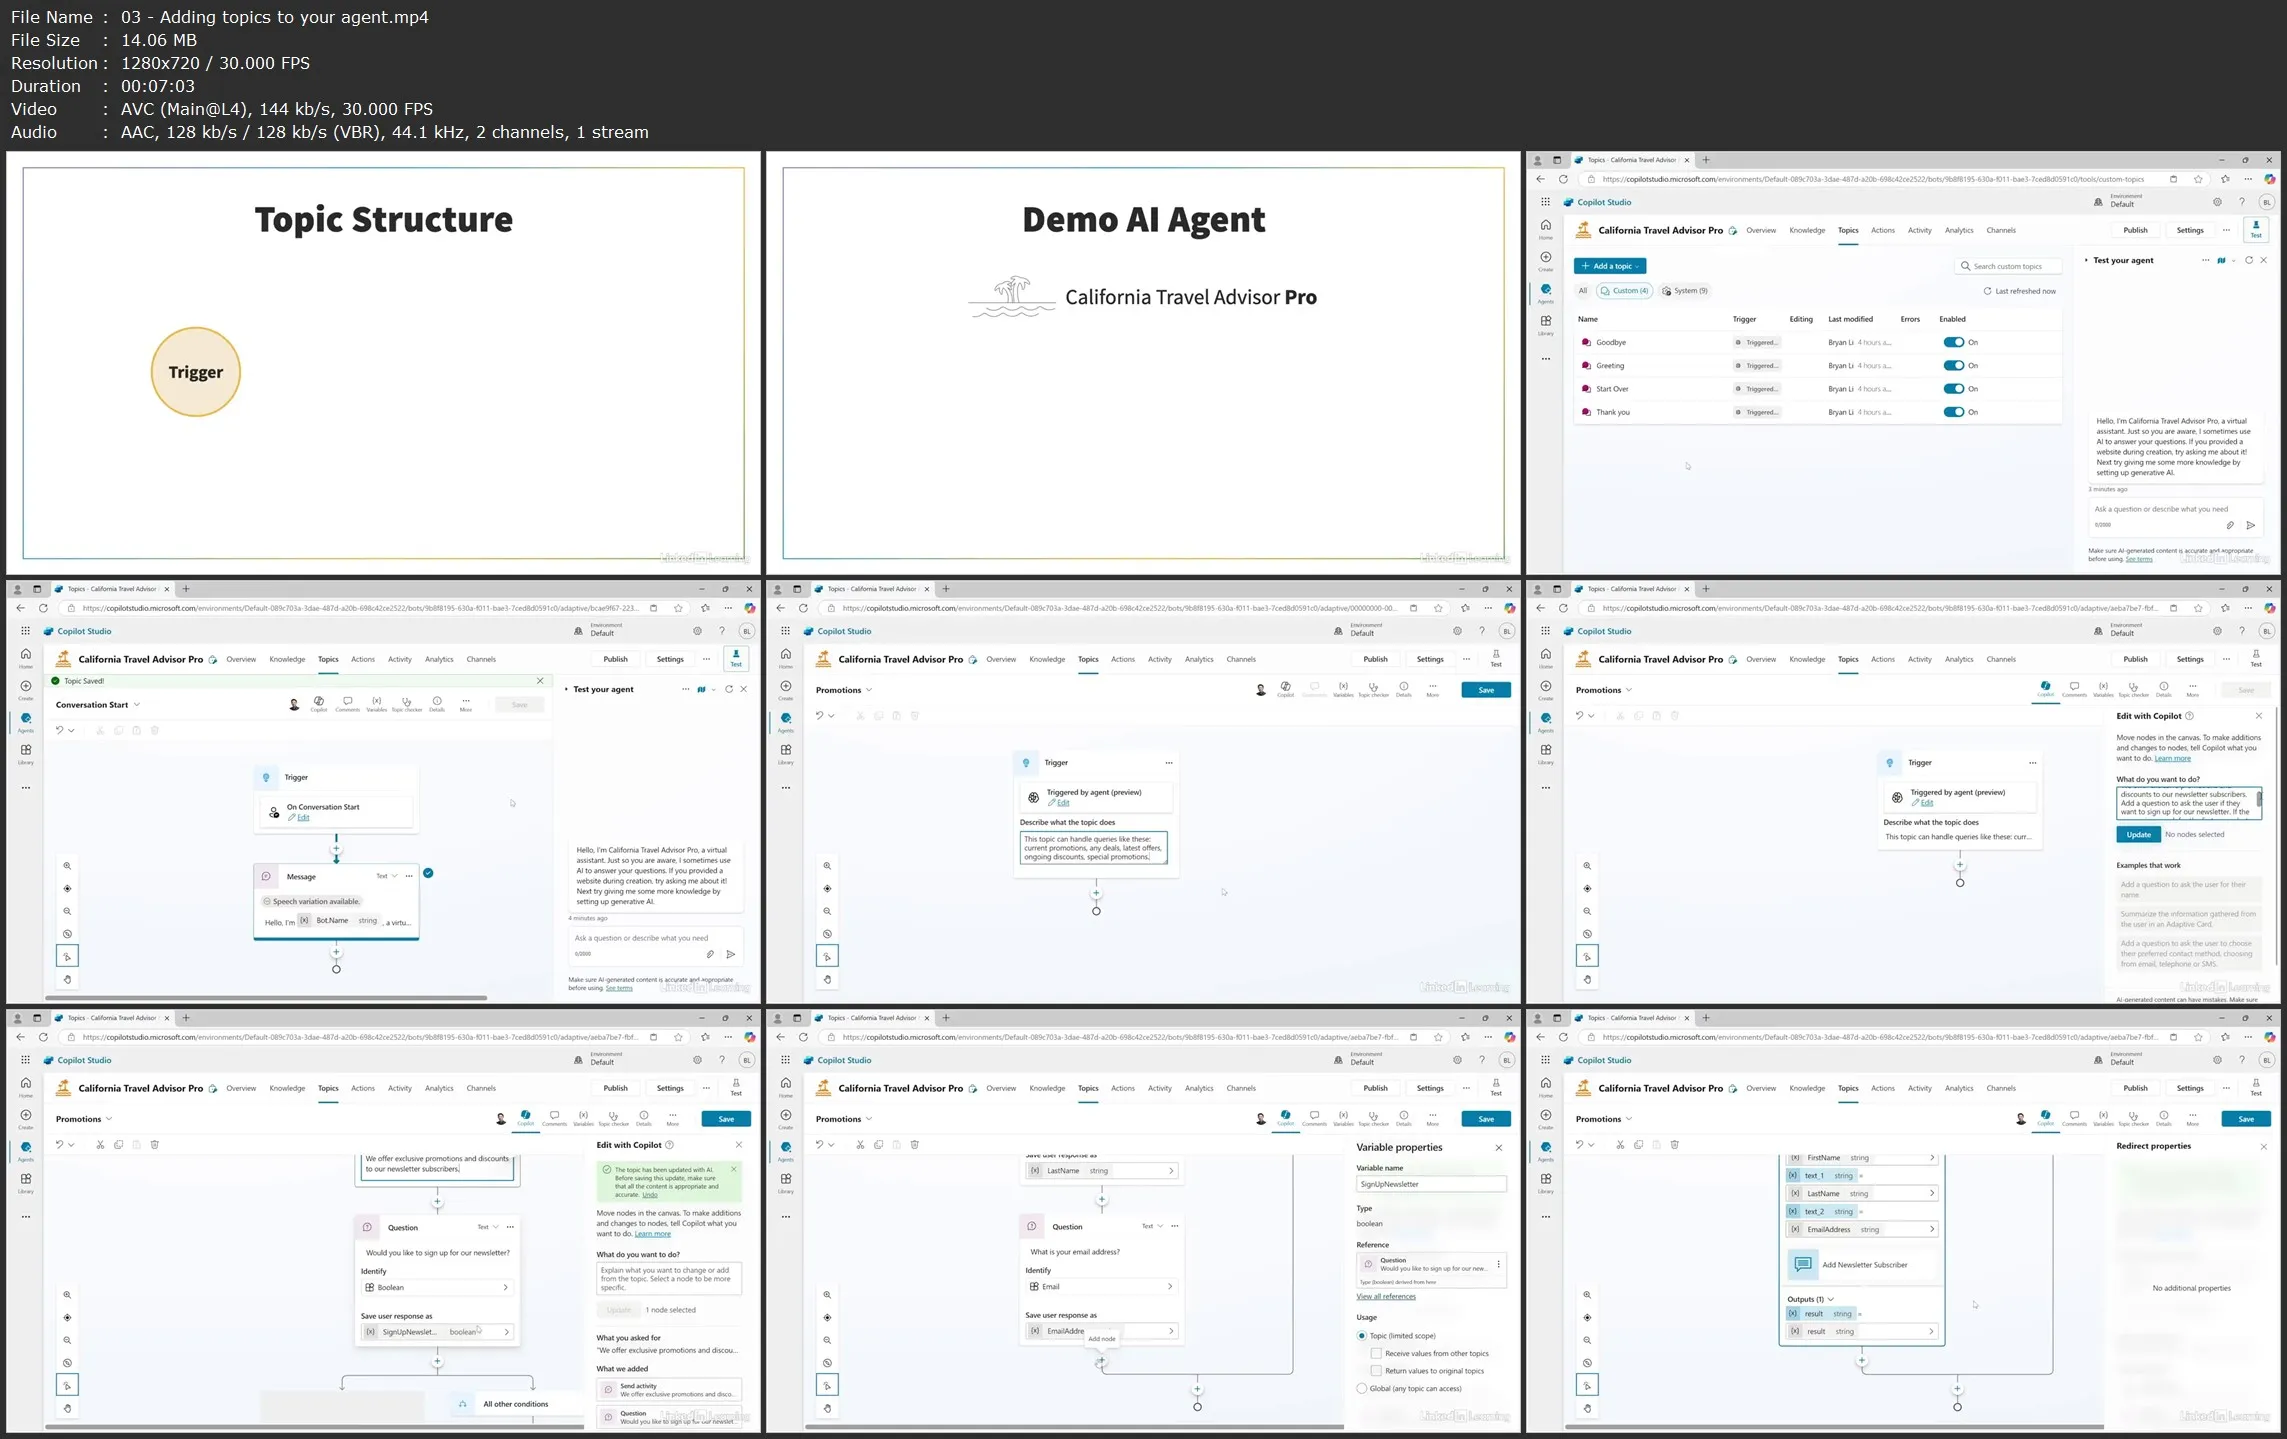The image size is (2287, 1439).
Task: Close the Variable properties panel
Action: [x=1498, y=1148]
